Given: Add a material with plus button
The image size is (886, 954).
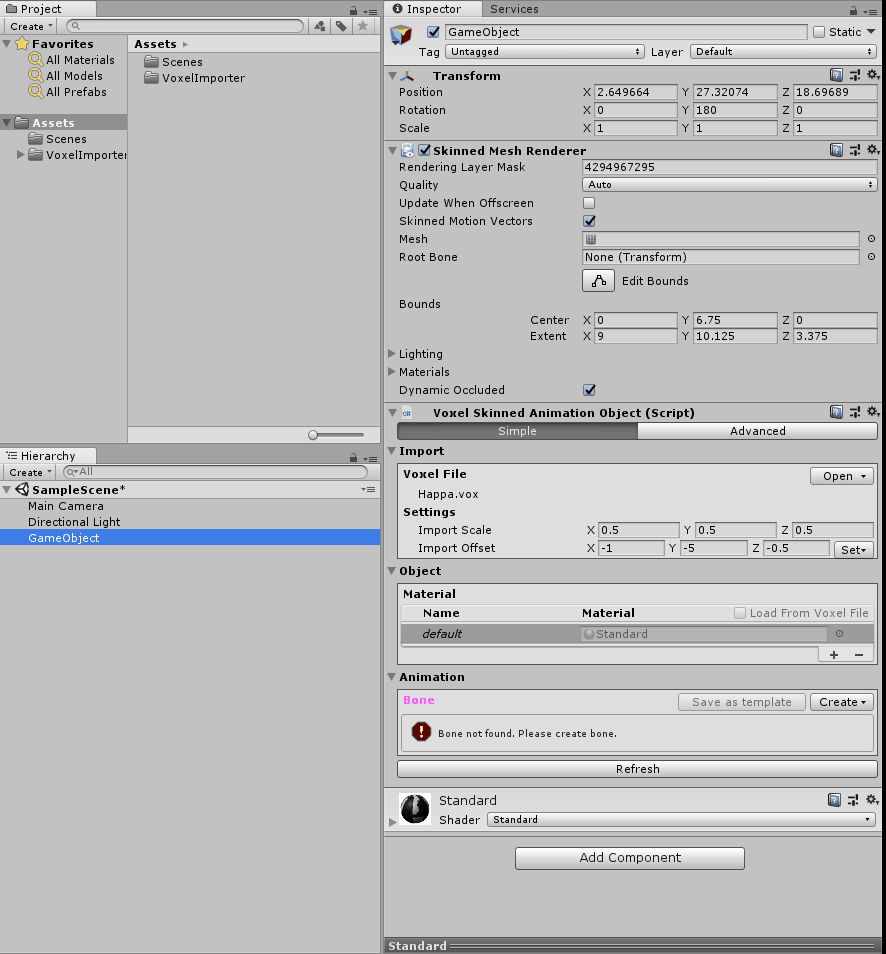Looking at the screenshot, I should (834, 655).
